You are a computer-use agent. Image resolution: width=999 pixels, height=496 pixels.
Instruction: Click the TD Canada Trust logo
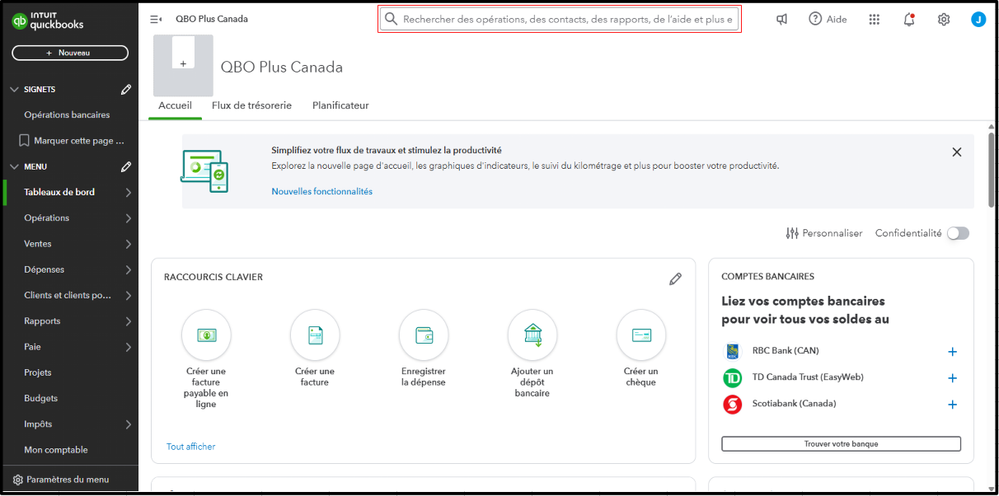733,378
